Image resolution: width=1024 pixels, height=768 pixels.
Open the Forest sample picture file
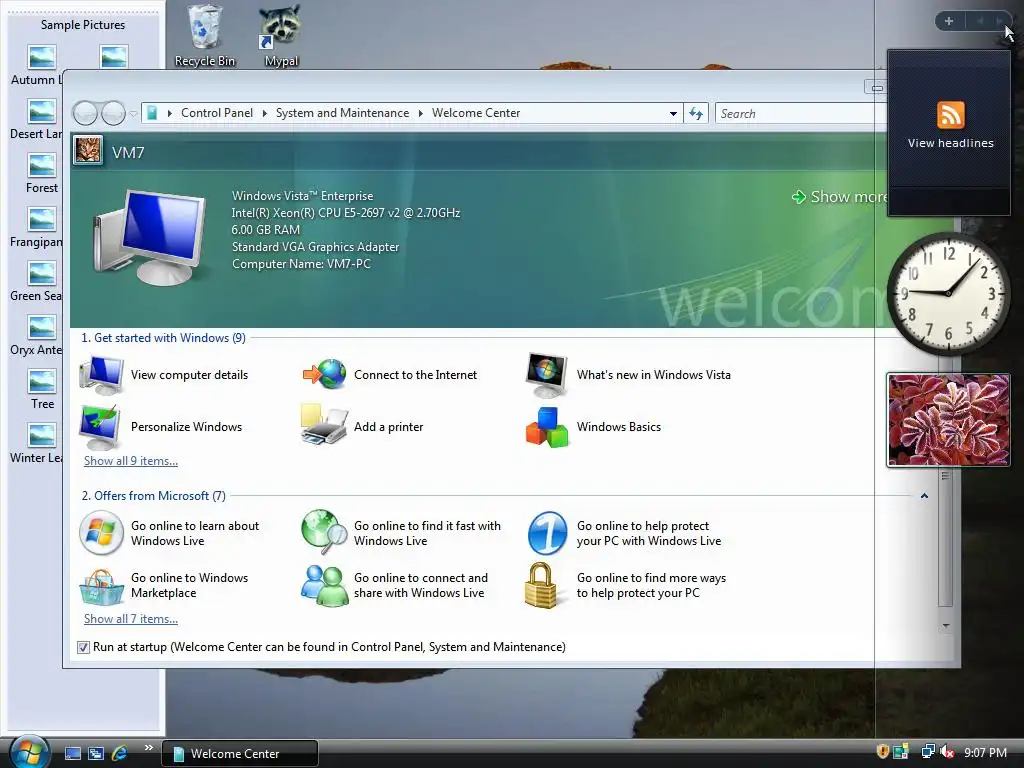click(x=42, y=173)
